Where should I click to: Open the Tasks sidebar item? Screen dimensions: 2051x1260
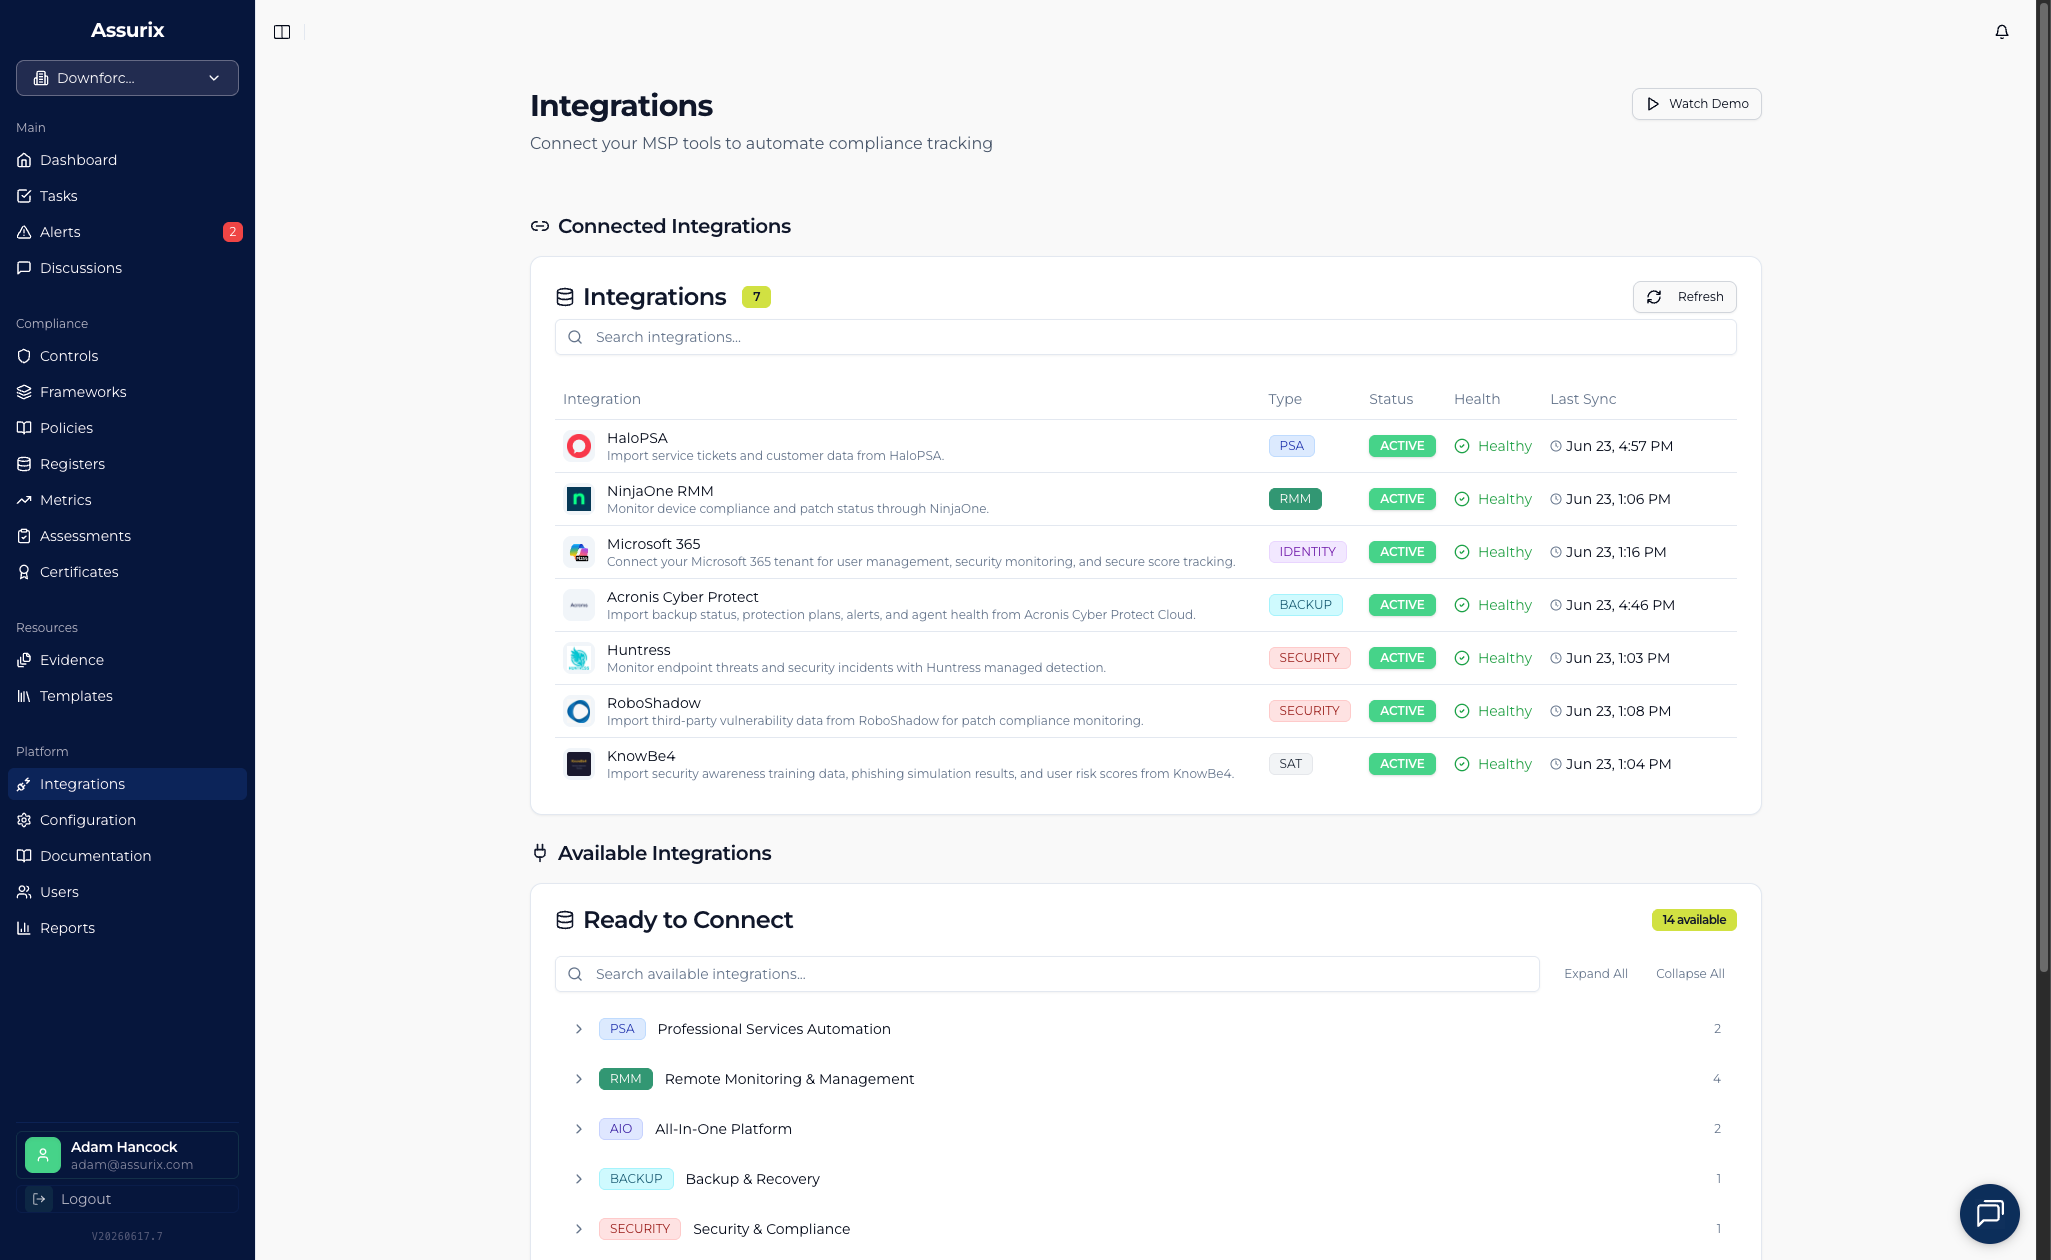point(127,196)
